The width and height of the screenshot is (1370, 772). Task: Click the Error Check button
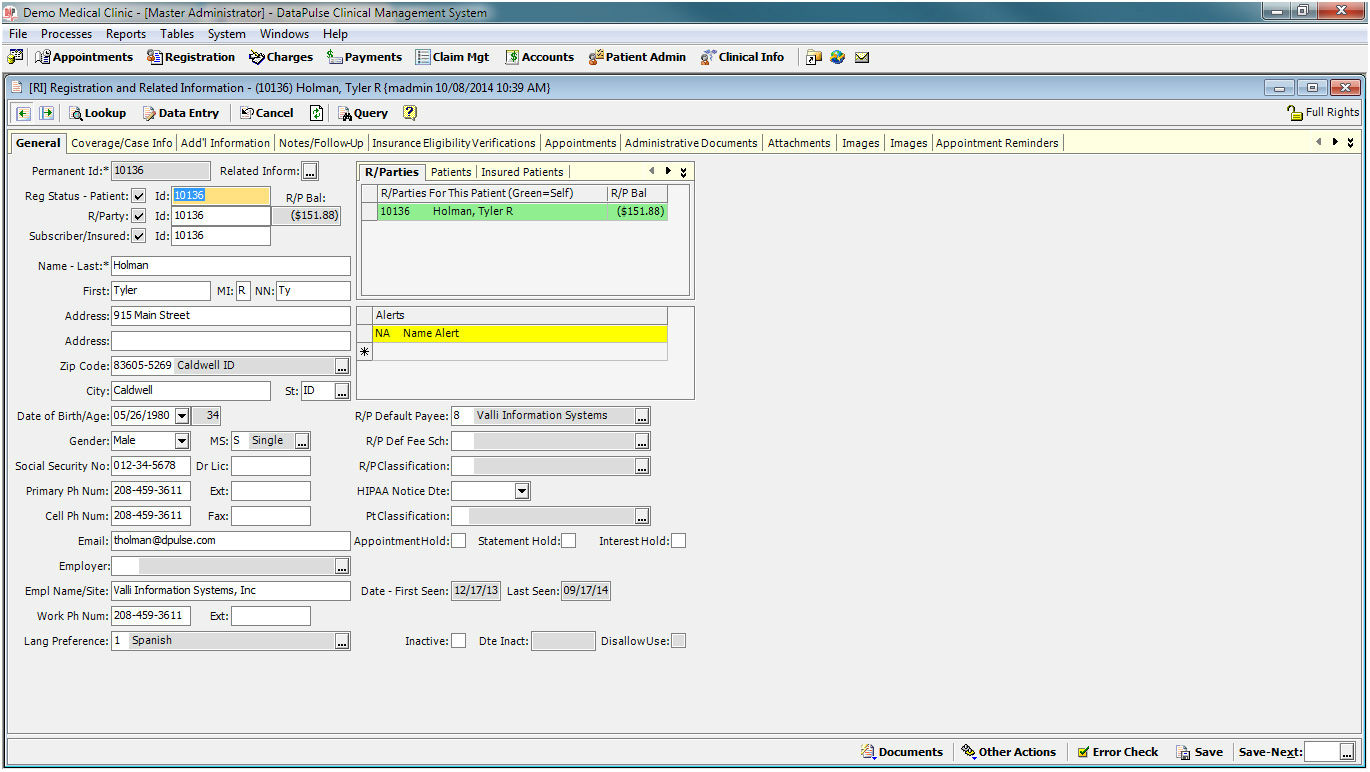(x=1116, y=752)
